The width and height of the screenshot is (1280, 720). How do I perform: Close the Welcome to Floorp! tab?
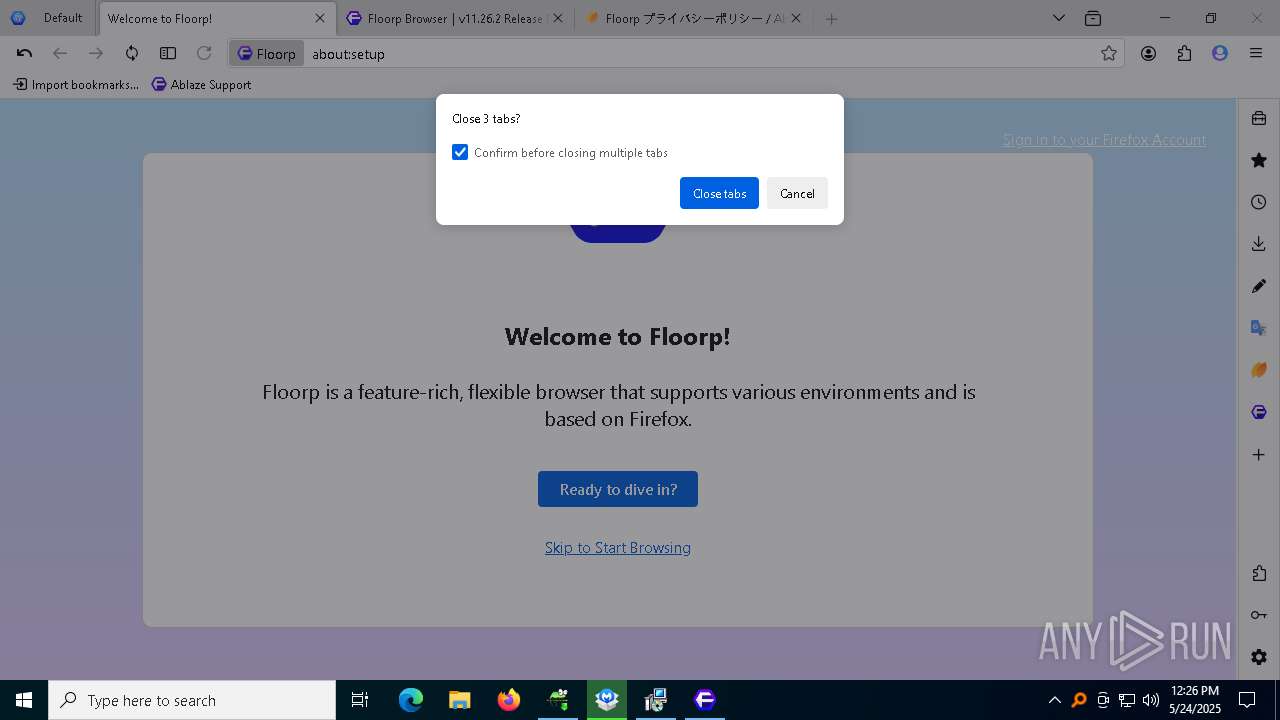(320, 18)
